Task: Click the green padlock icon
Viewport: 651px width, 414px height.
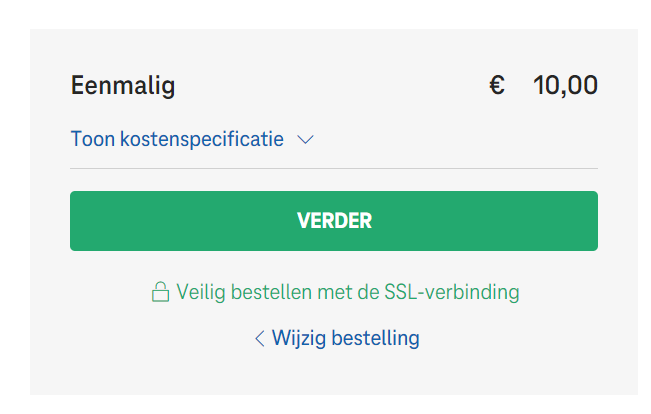Action: 160,292
